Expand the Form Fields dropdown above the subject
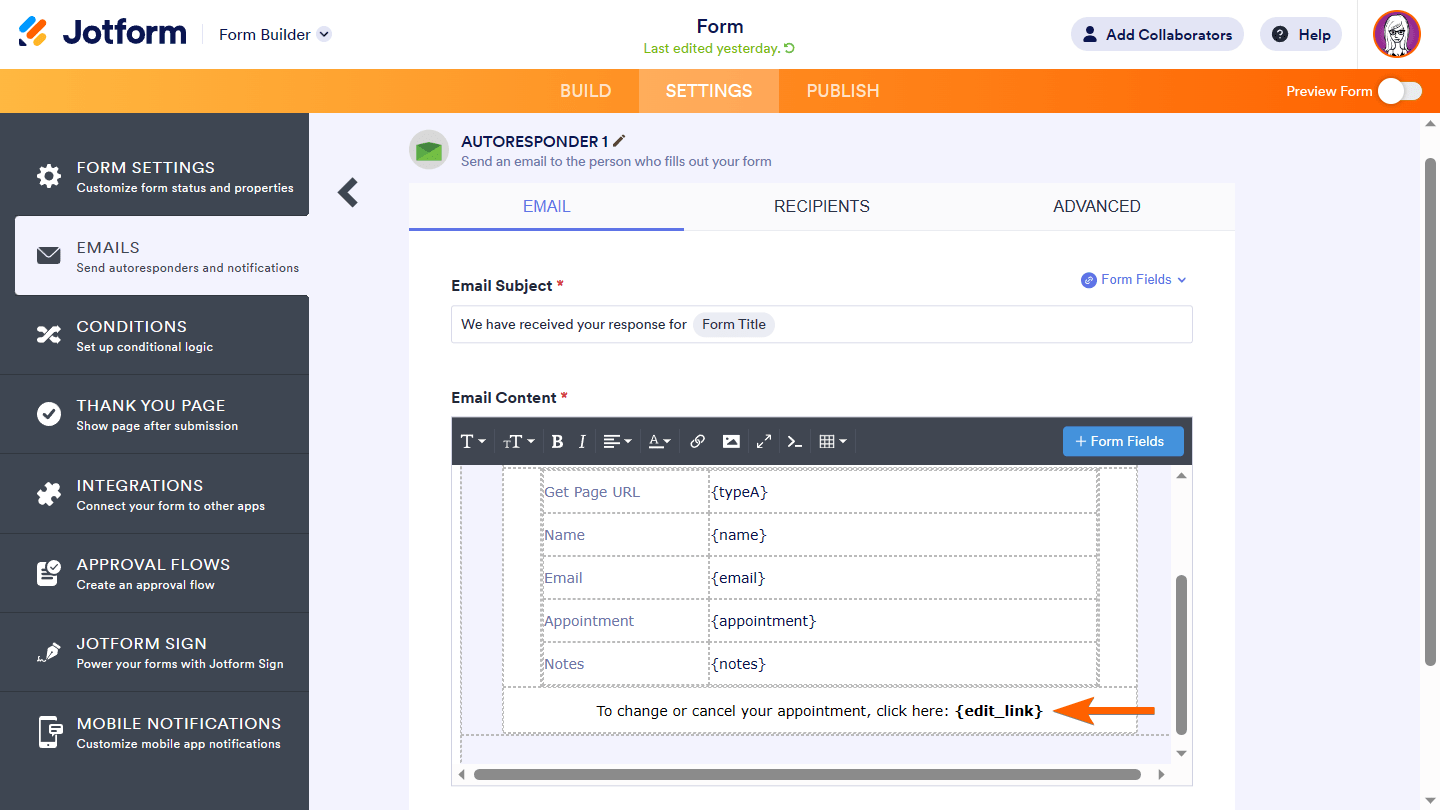 [x=1134, y=280]
